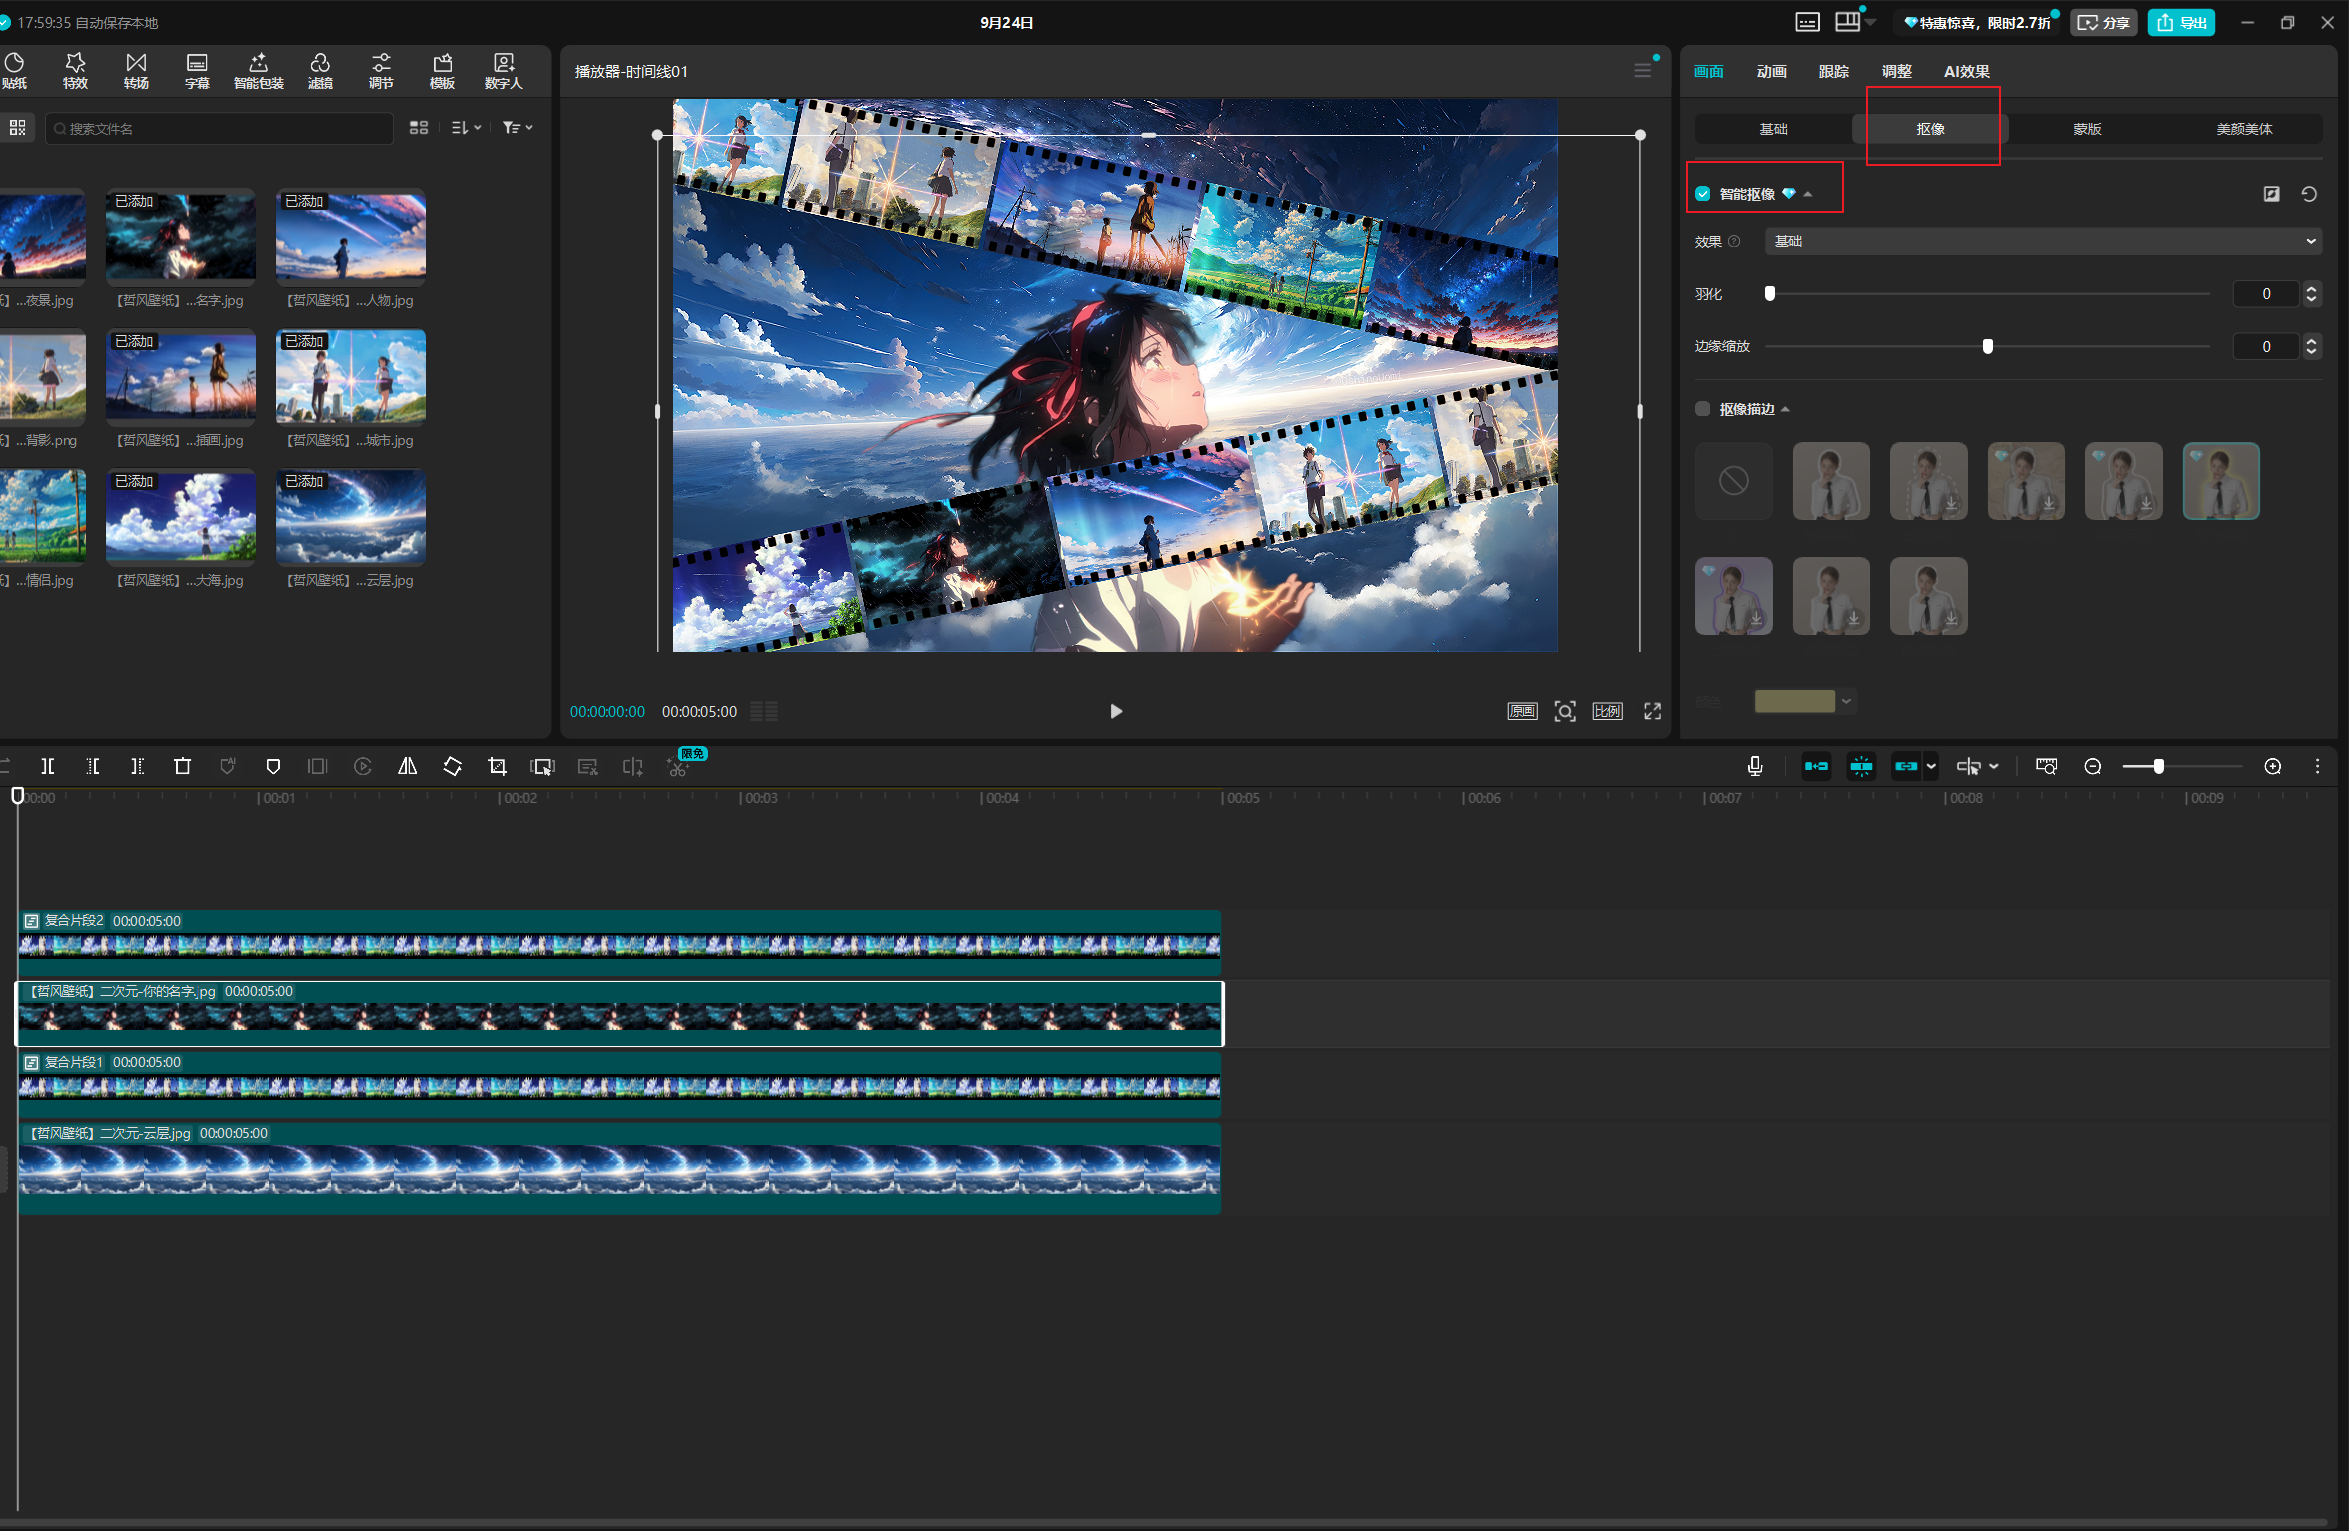Uncheck the 智能抠像 checkbox
Image resolution: width=2349 pixels, height=1531 pixels.
pos(1703,194)
